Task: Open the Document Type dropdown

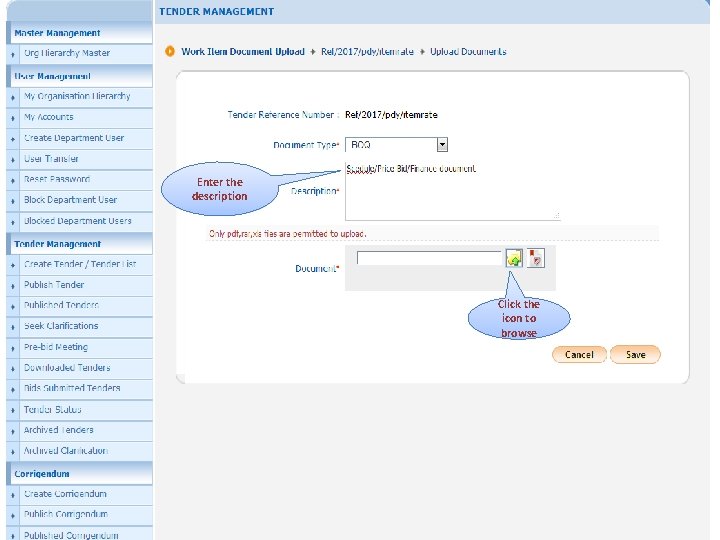Action: [x=396, y=145]
